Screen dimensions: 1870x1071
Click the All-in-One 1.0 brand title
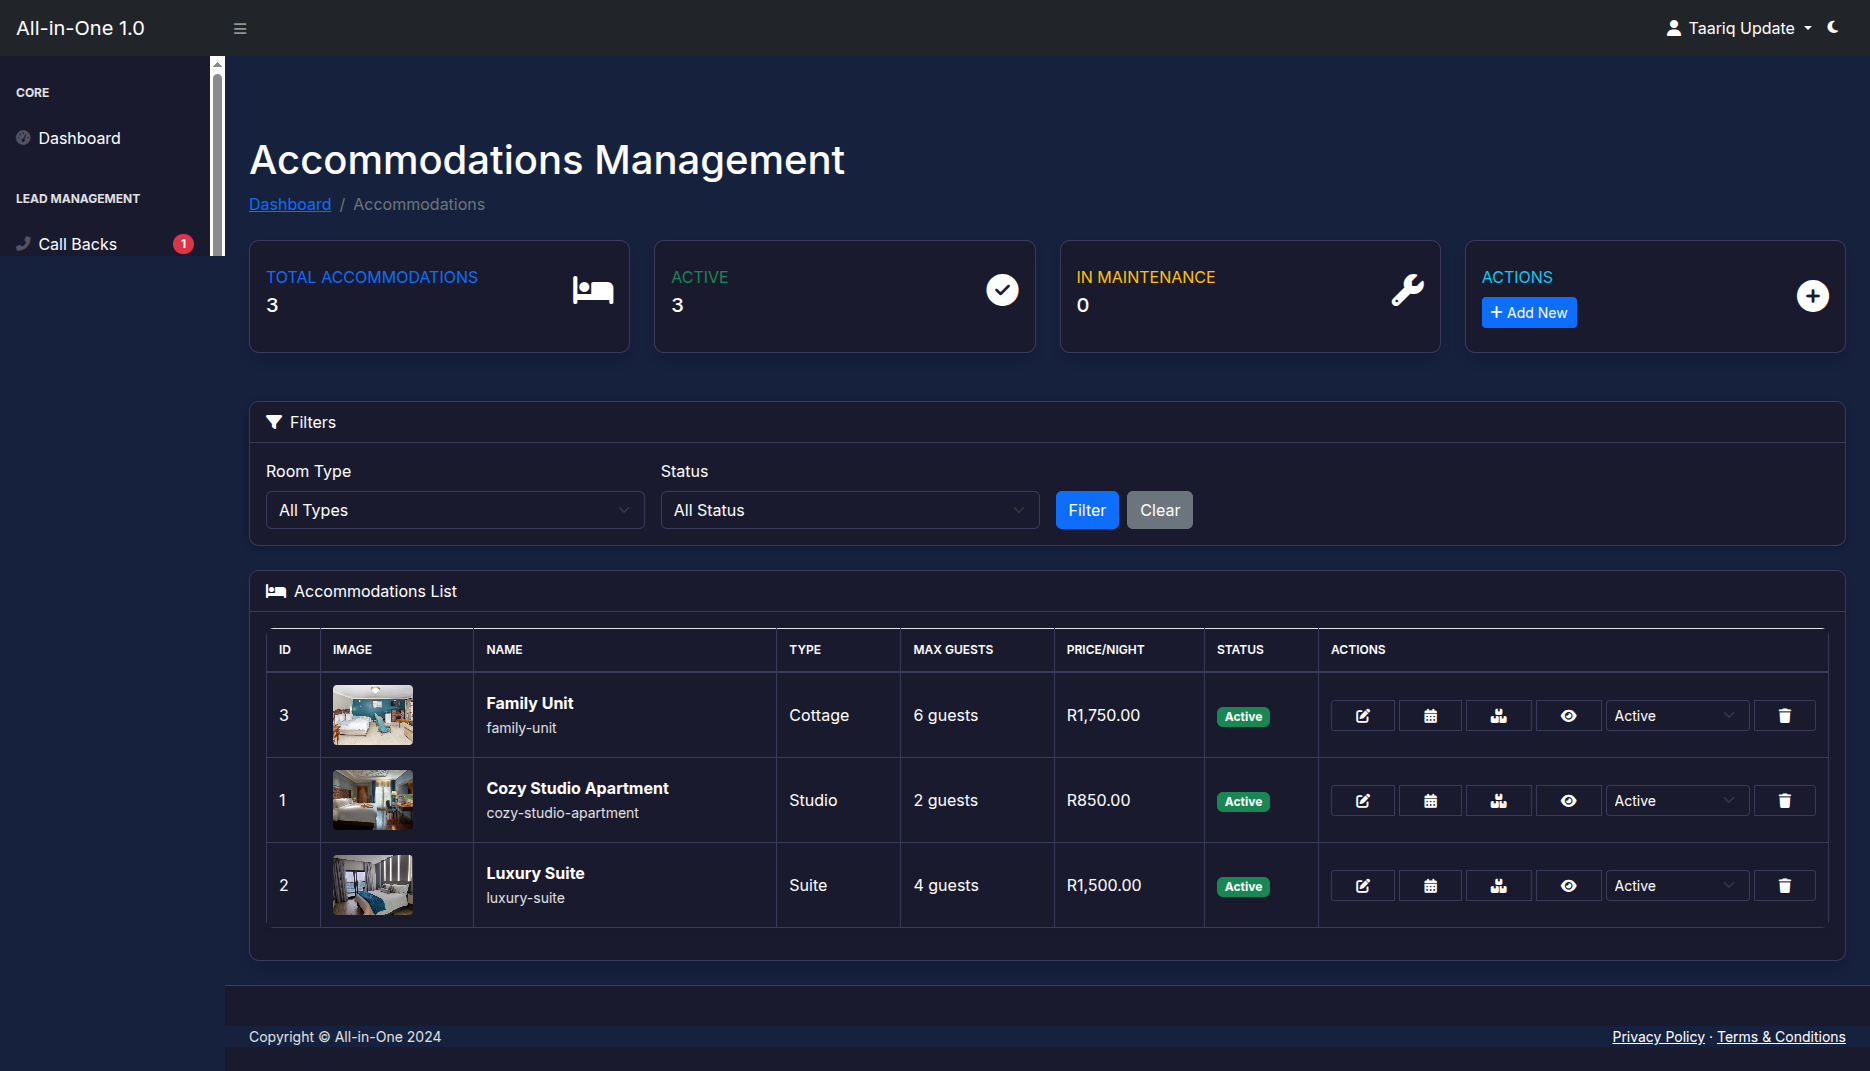point(80,28)
